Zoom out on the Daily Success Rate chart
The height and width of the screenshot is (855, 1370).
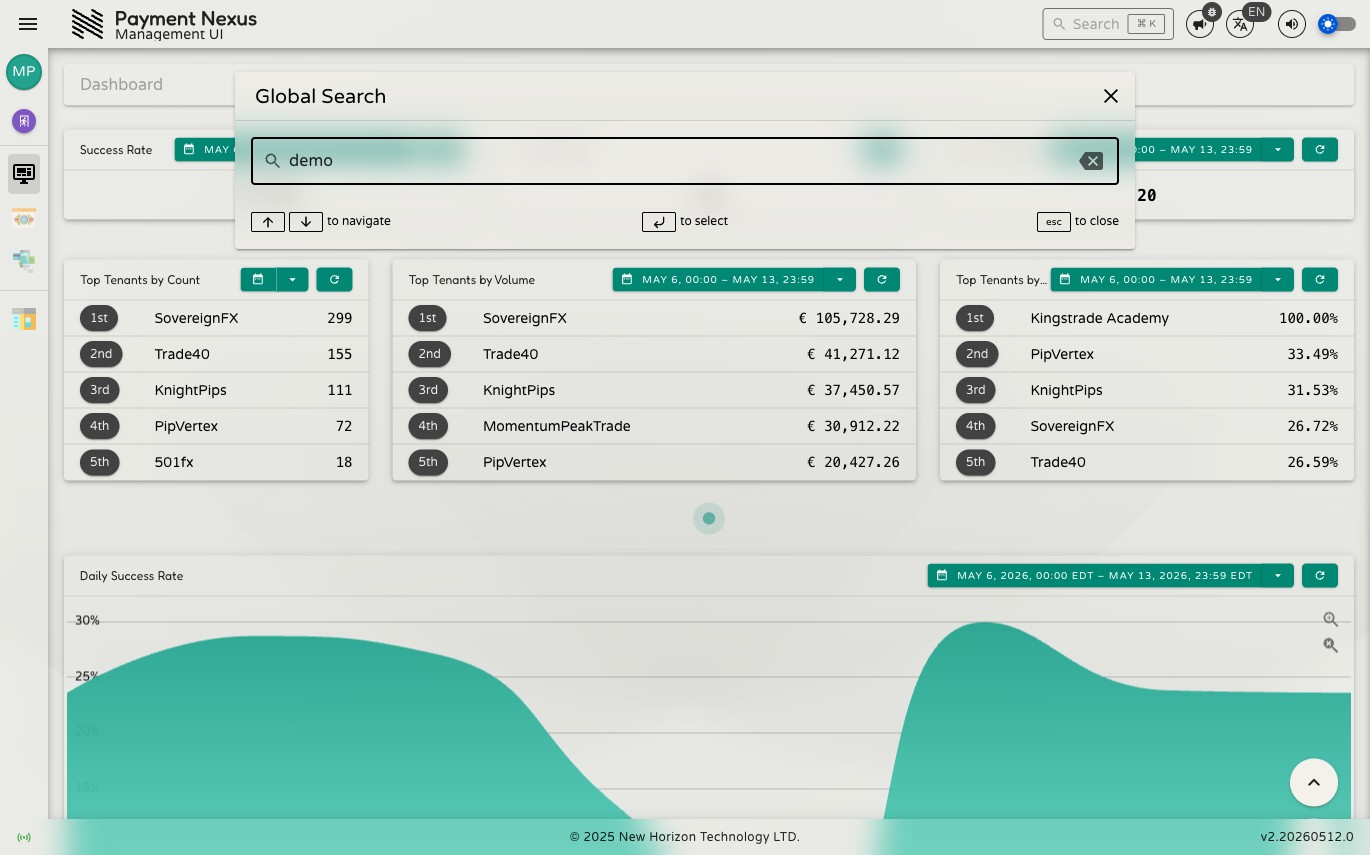[x=1330, y=646]
